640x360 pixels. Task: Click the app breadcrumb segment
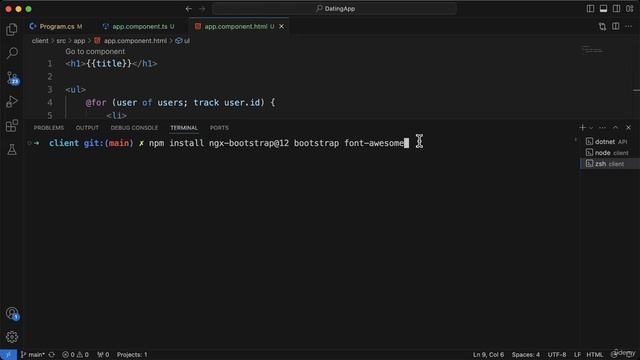(x=79, y=41)
